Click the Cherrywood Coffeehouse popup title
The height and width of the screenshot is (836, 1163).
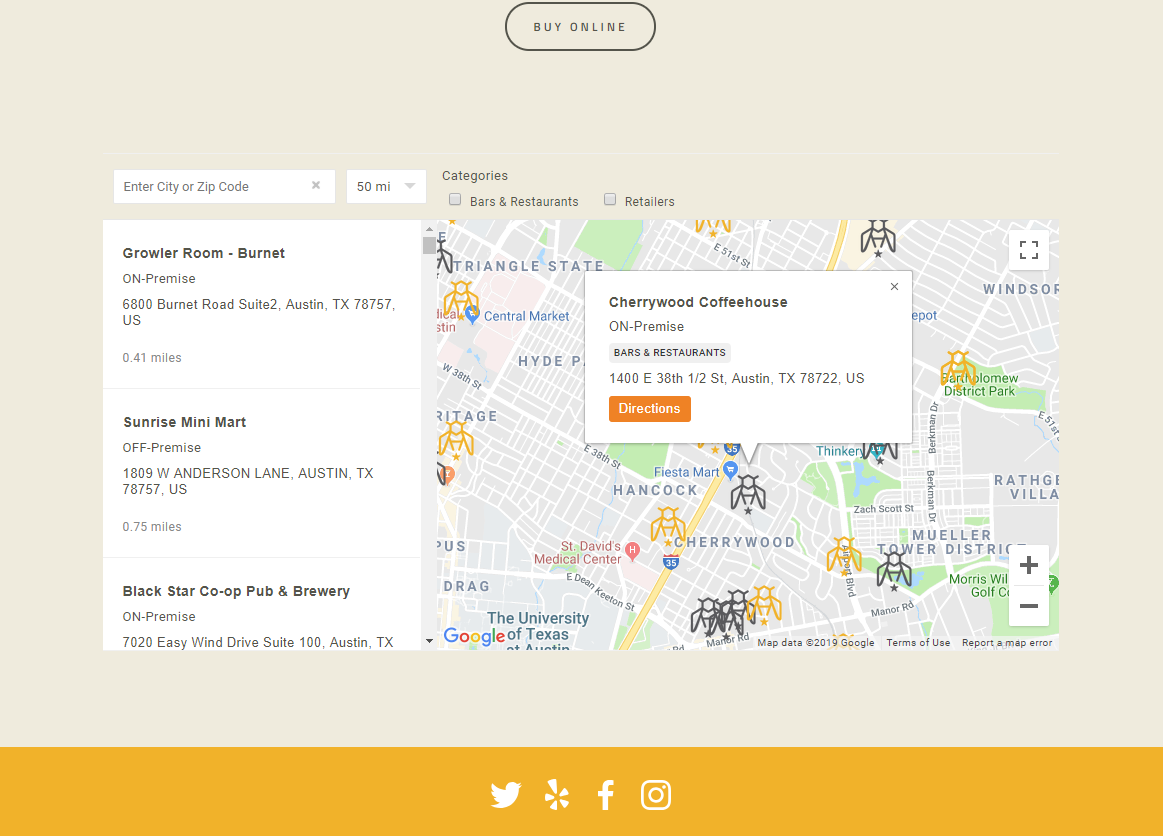point(698,302)
